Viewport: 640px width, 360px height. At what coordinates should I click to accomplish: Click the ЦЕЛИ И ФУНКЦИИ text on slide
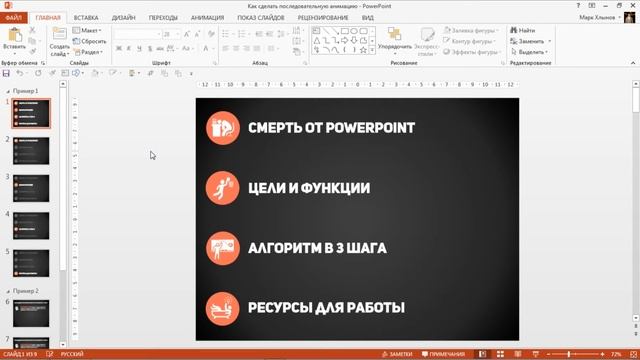click(309, 188)
